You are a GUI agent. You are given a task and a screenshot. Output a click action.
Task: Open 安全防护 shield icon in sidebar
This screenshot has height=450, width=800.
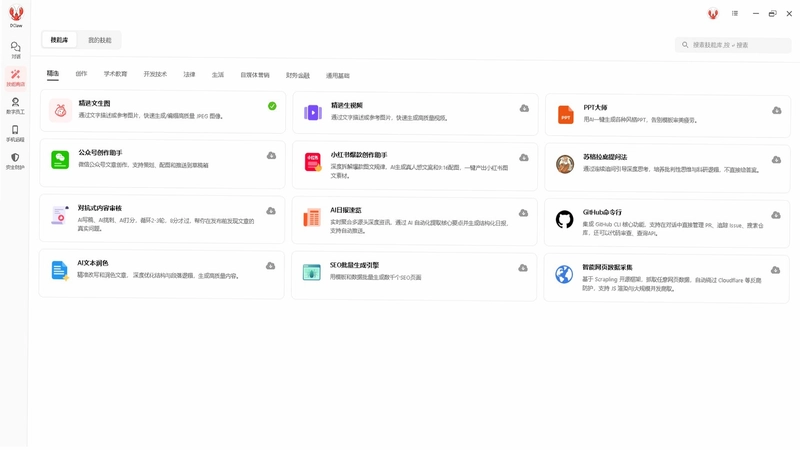click(15, 160)
